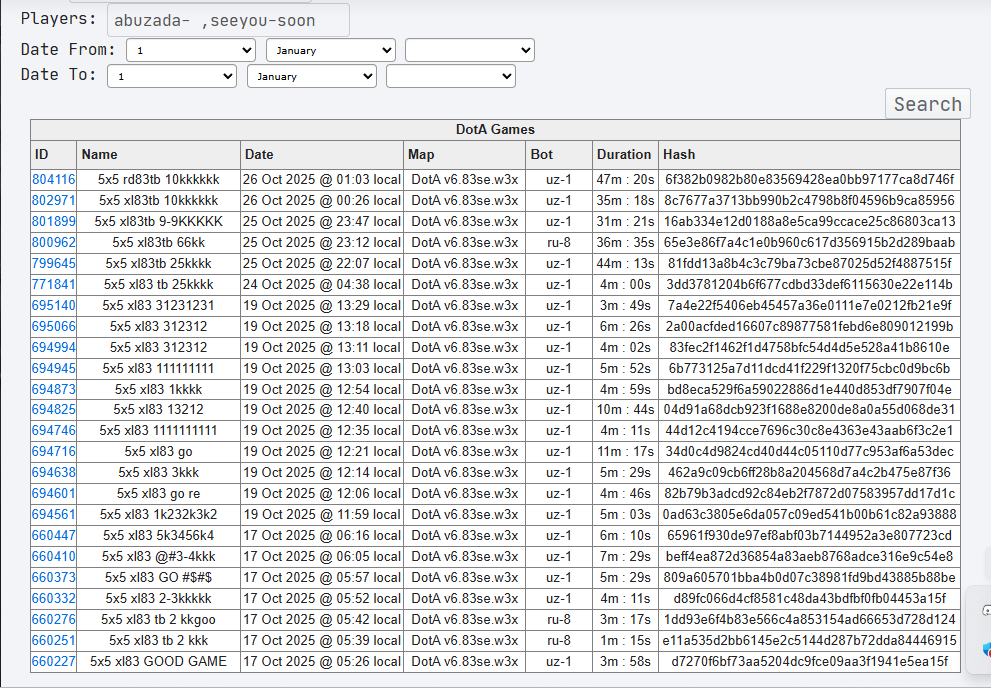Open game ID 771841 link
This screenshot has height=688, width=991.
(x=54, y=284)
